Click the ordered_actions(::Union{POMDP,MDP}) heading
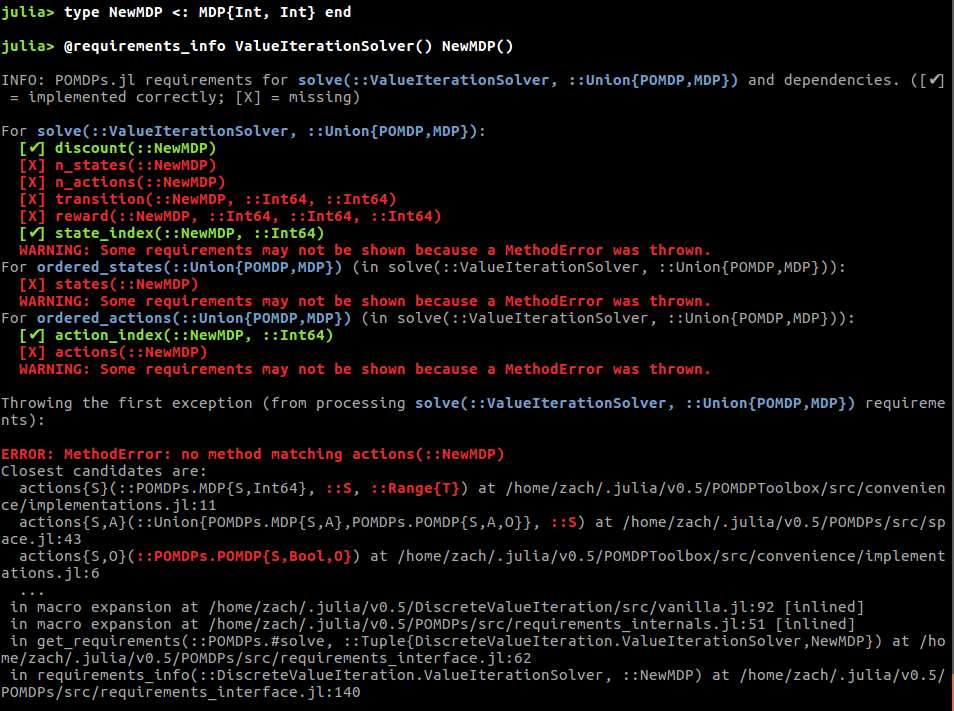The width and height of the screenshot is (954, 711). pos(194,318)
